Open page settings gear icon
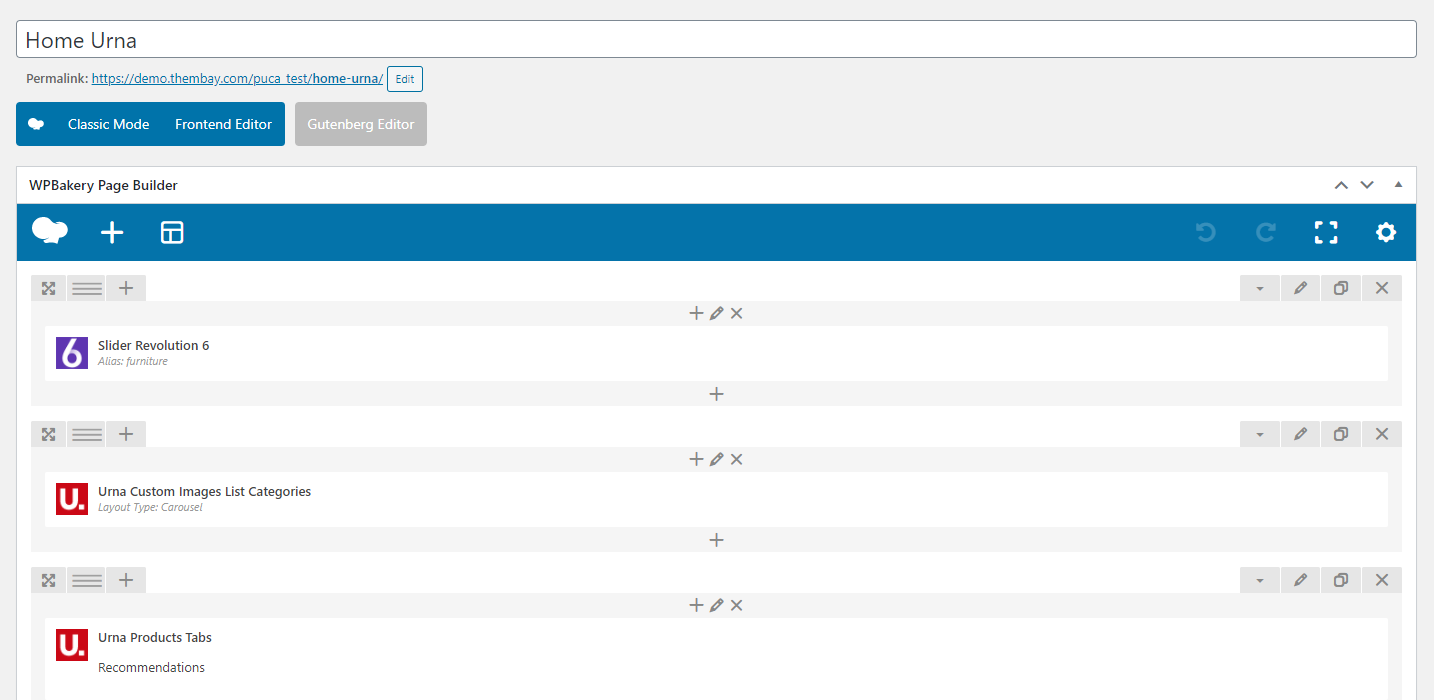Image resolution: width=1434 pixels, height=700 pixels. 1386,233
